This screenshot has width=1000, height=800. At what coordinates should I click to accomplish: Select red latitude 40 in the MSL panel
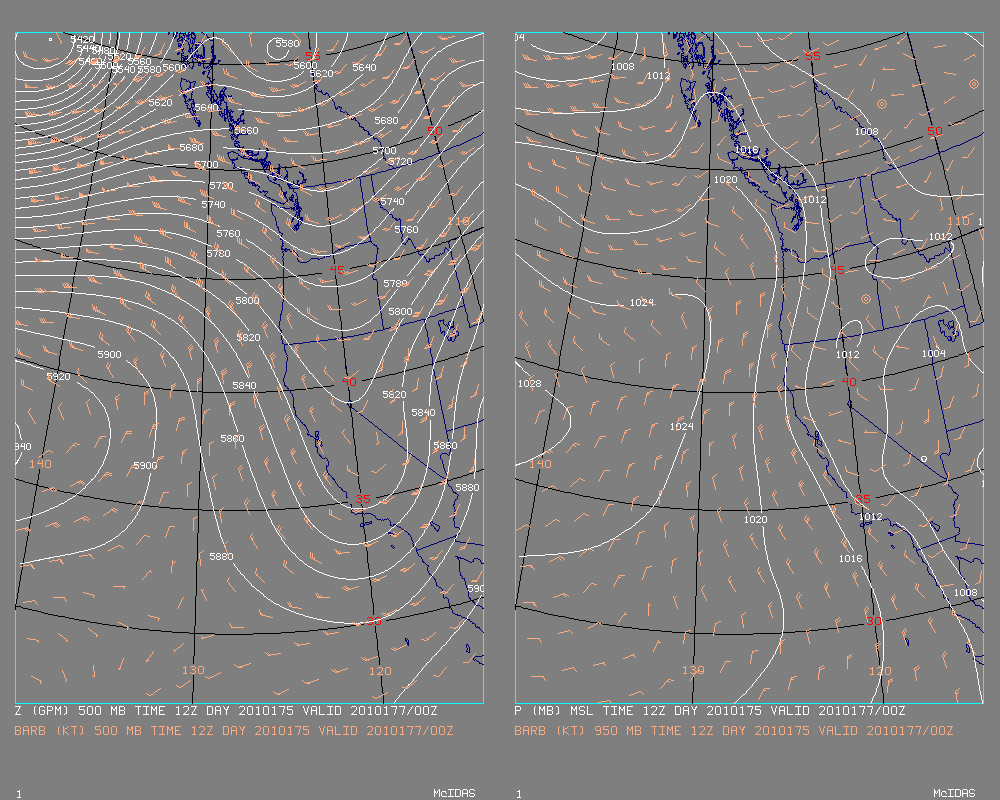pos(849,381)
